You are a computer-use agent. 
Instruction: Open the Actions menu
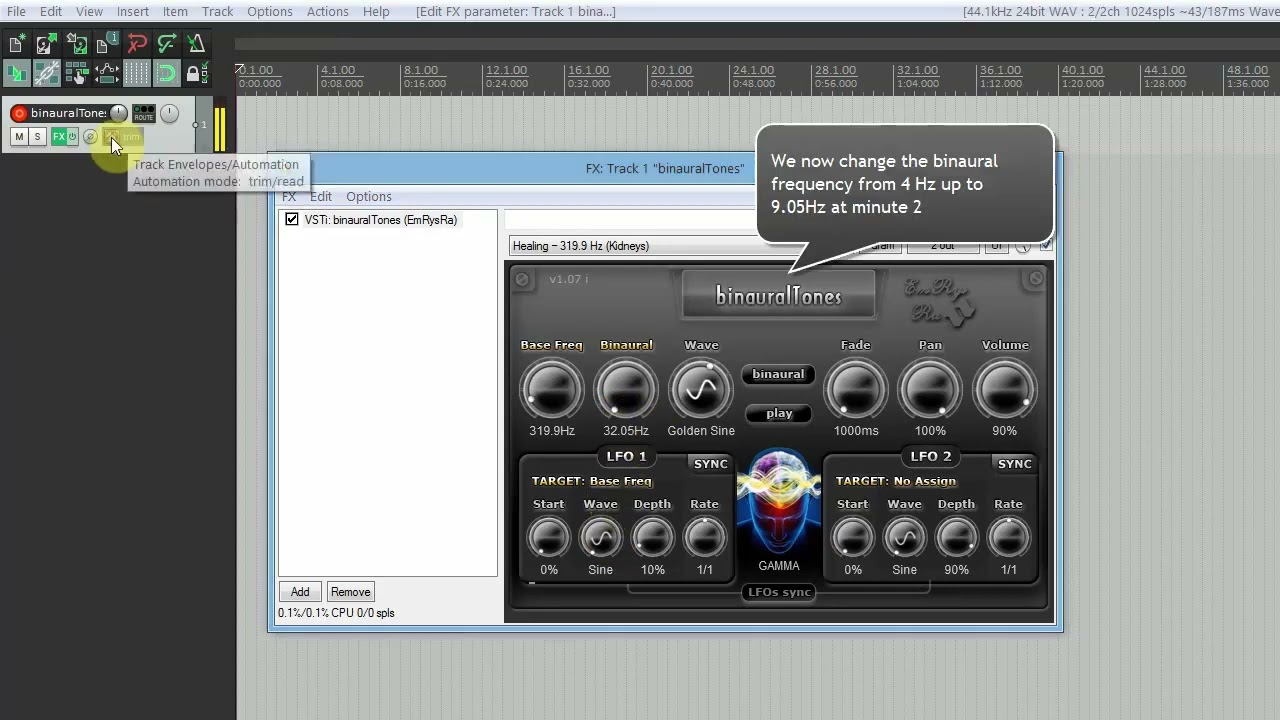point(327,11)
